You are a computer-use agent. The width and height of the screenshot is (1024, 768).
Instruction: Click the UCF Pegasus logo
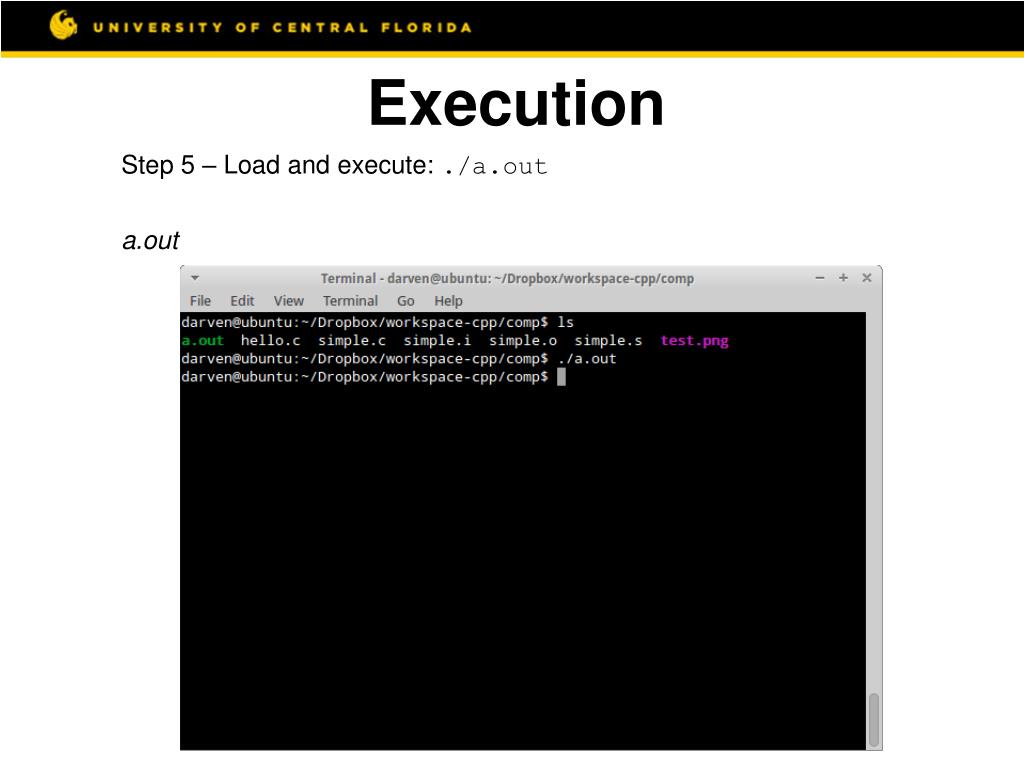tap(63, 25)
